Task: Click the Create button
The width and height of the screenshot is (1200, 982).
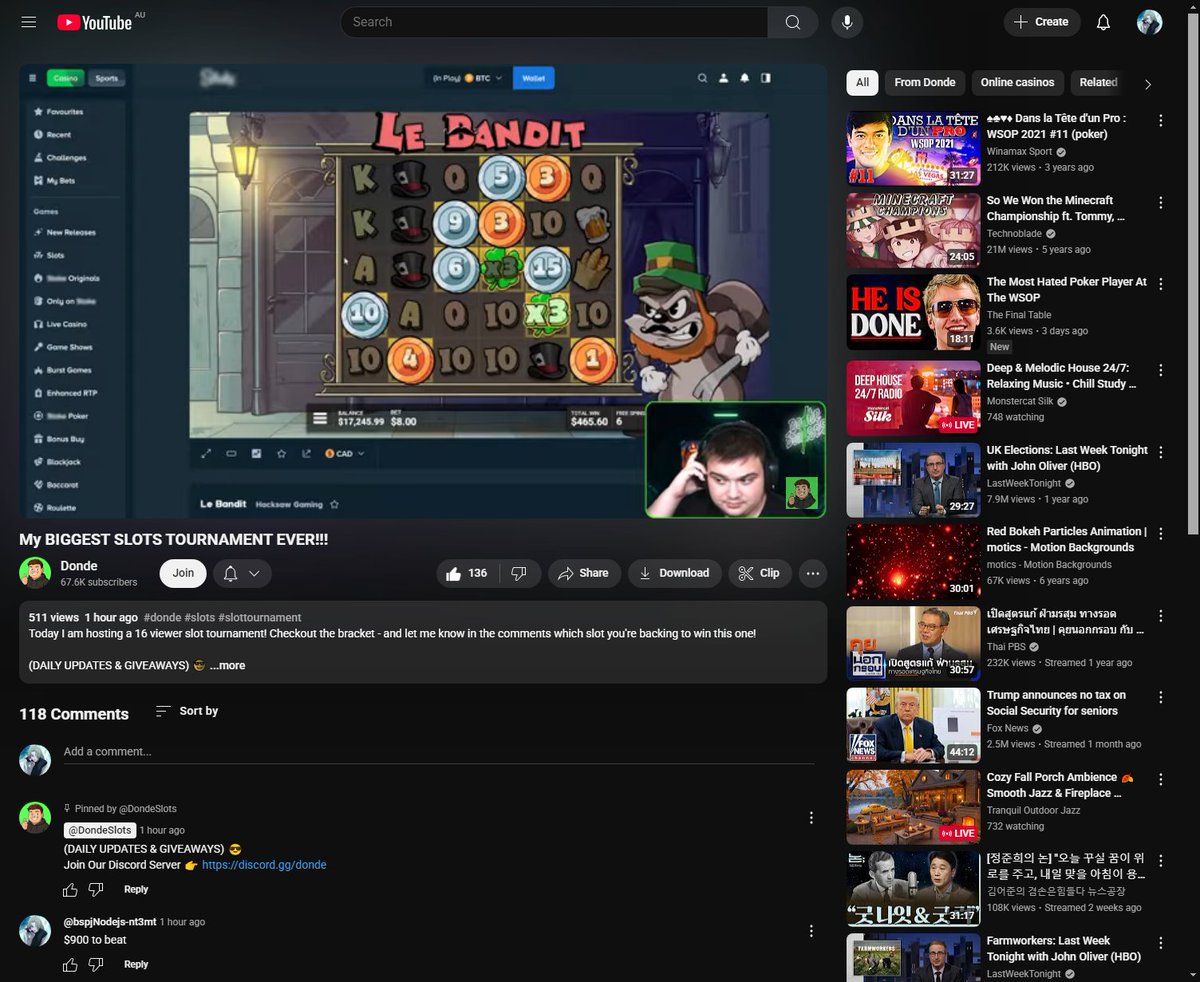Action: [x=1042, y=22]
